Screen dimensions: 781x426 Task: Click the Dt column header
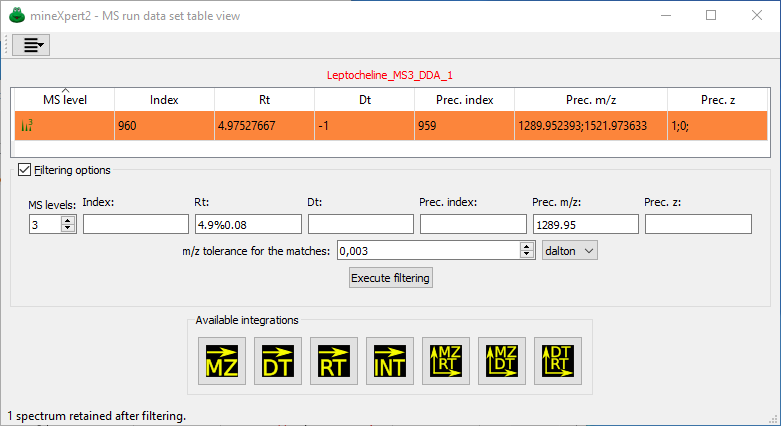[364, 100]
